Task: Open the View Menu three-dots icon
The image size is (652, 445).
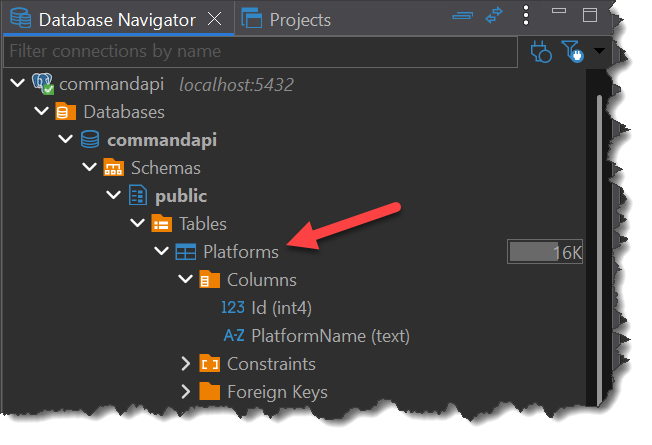Action: pos(526,16)
